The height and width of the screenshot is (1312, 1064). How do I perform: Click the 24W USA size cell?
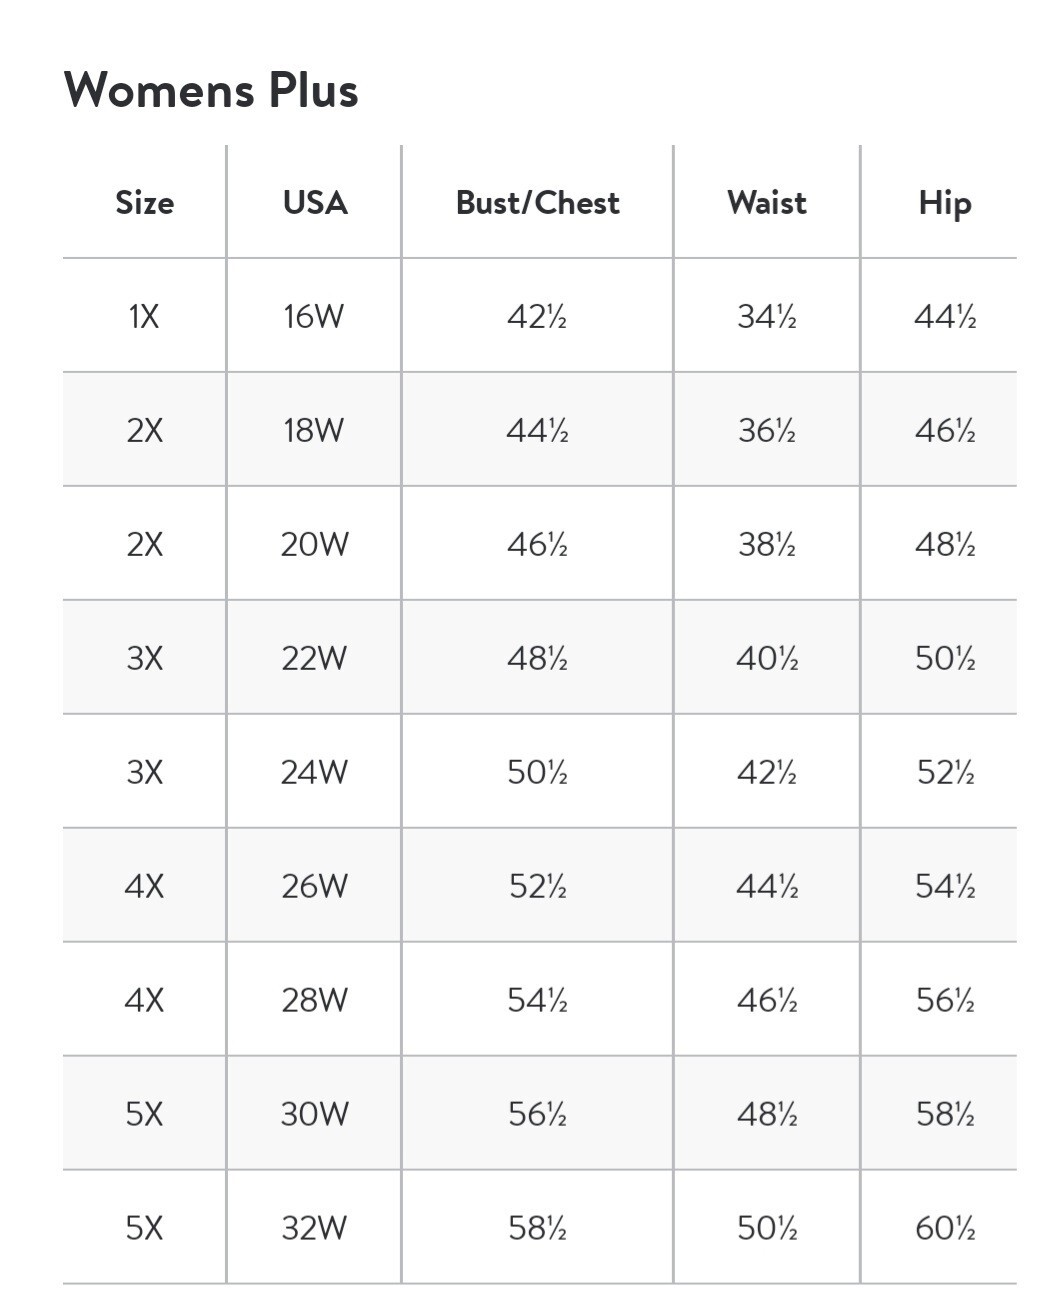point(314,772)
